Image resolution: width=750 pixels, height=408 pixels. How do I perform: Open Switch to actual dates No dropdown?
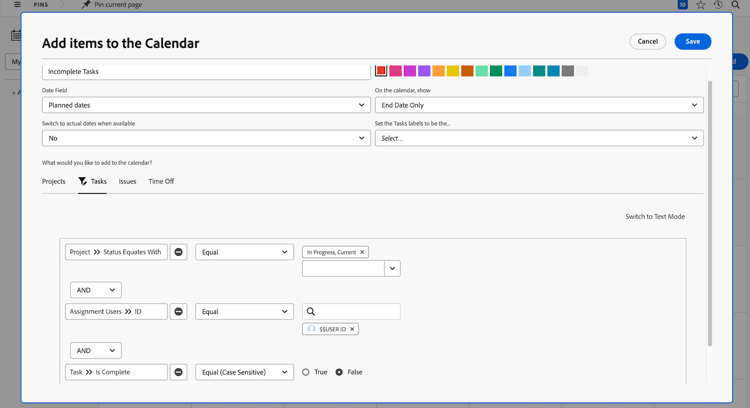click(x=206, y=138)
